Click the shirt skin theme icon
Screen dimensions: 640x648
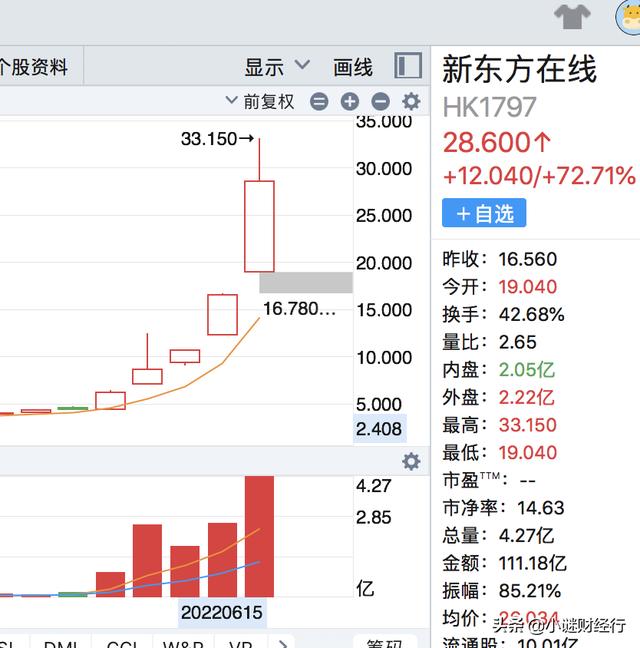point(572,17)
